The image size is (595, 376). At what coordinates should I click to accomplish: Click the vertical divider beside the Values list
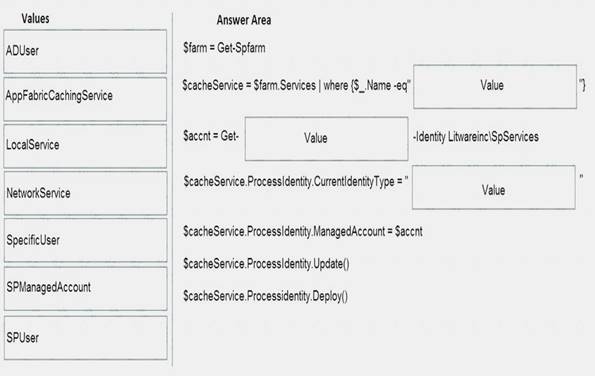[173, 190]
